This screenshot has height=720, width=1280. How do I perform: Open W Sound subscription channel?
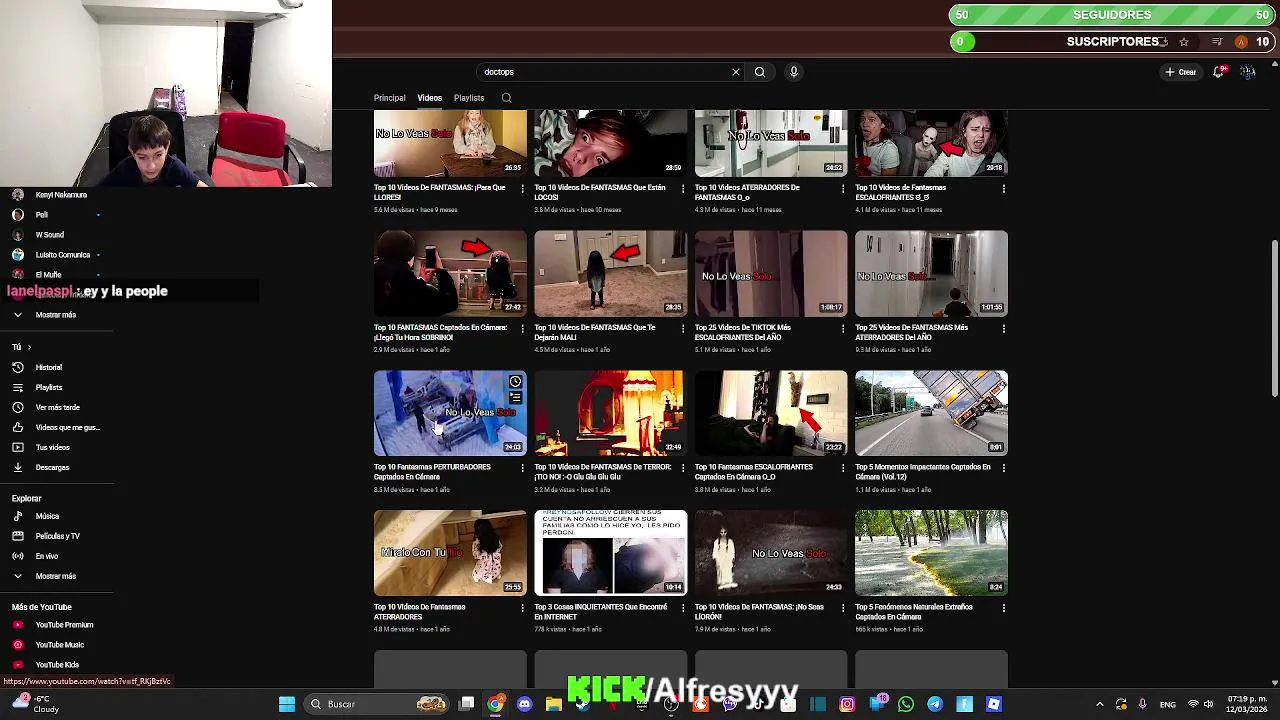[x=49, y=235]
